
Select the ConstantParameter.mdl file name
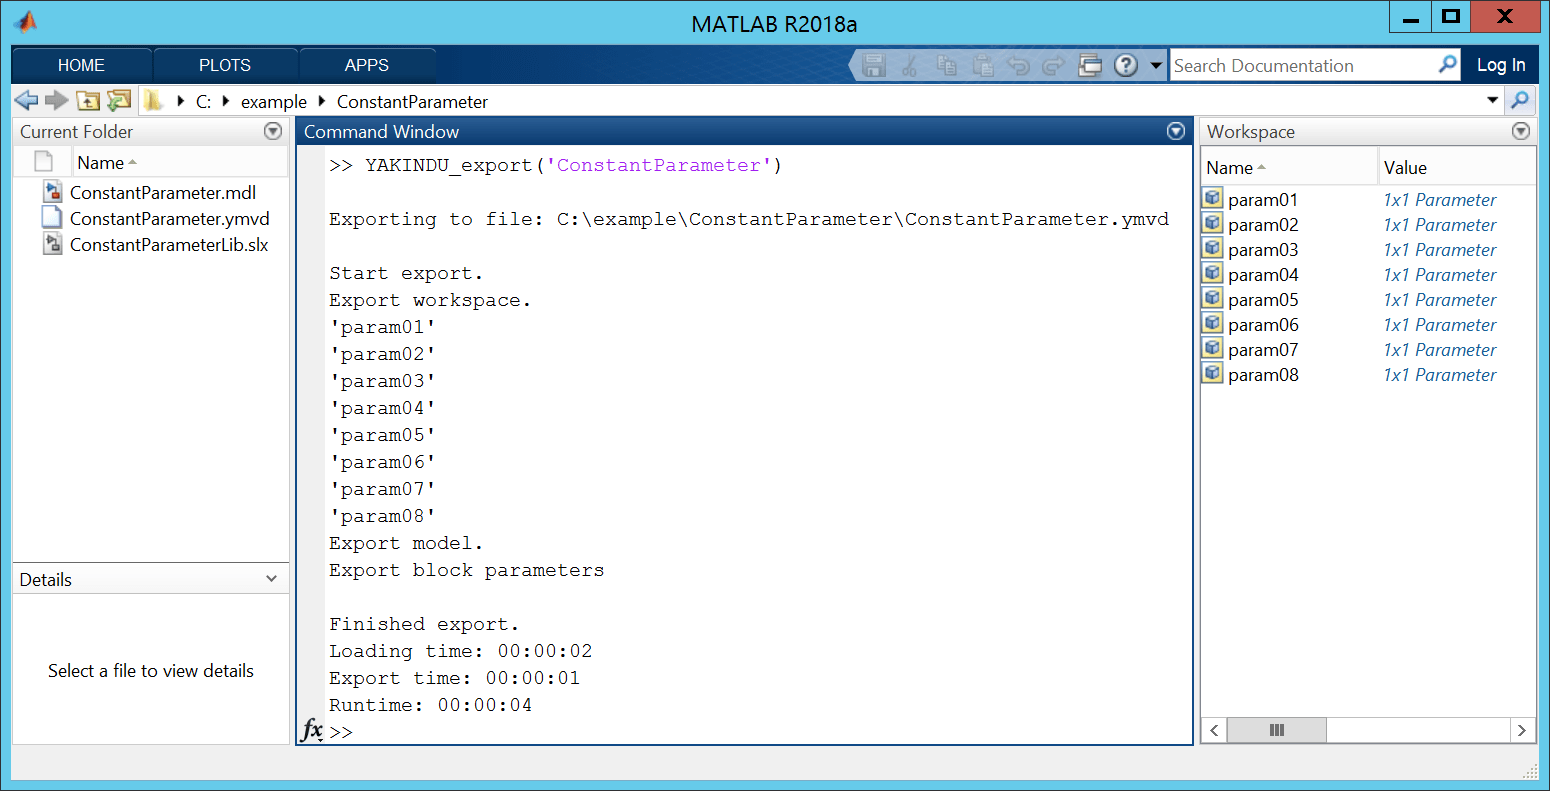click(x=163, y=192)
